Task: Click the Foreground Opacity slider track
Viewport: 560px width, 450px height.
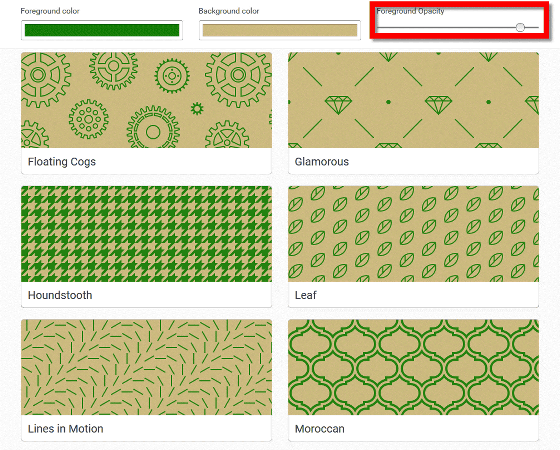Action: [458, 27]
